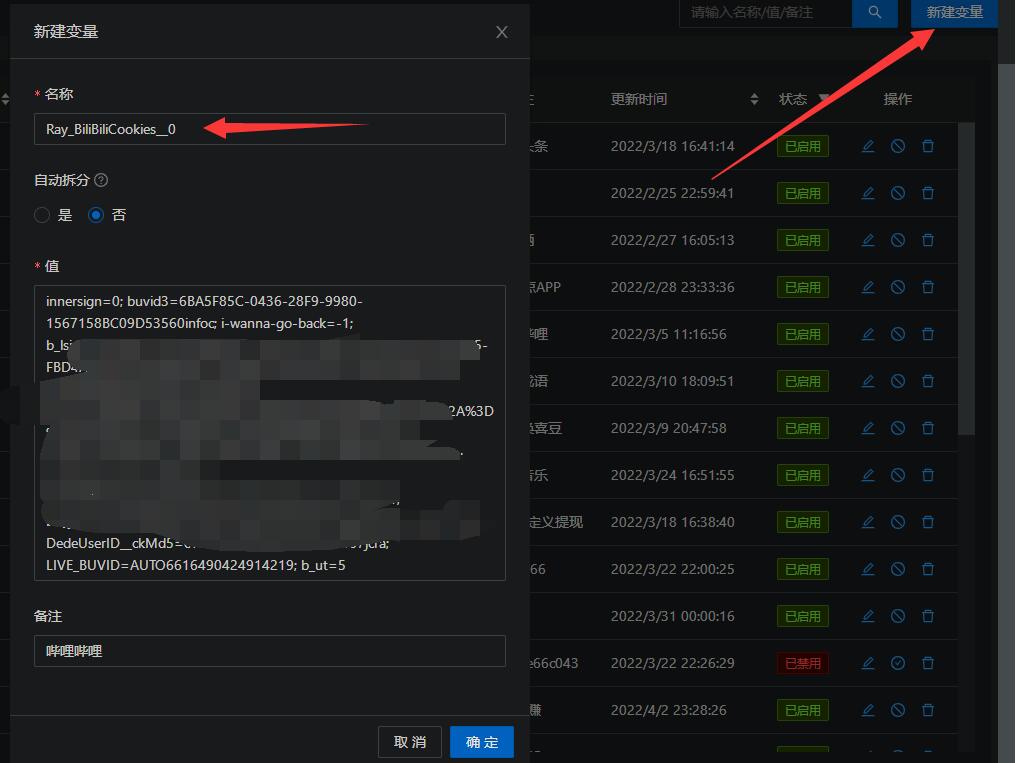
Task: Open the 状态 column filter
Action: tap(823, 99)
